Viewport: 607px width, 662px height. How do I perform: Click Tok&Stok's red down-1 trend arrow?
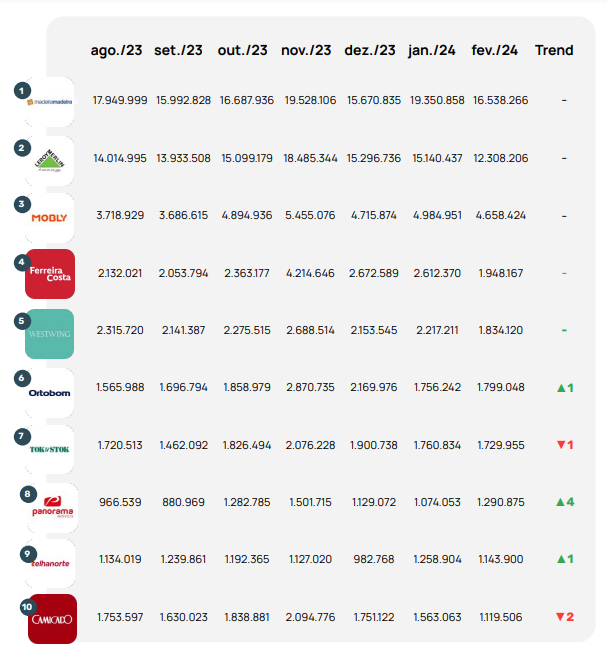[564, 444]
